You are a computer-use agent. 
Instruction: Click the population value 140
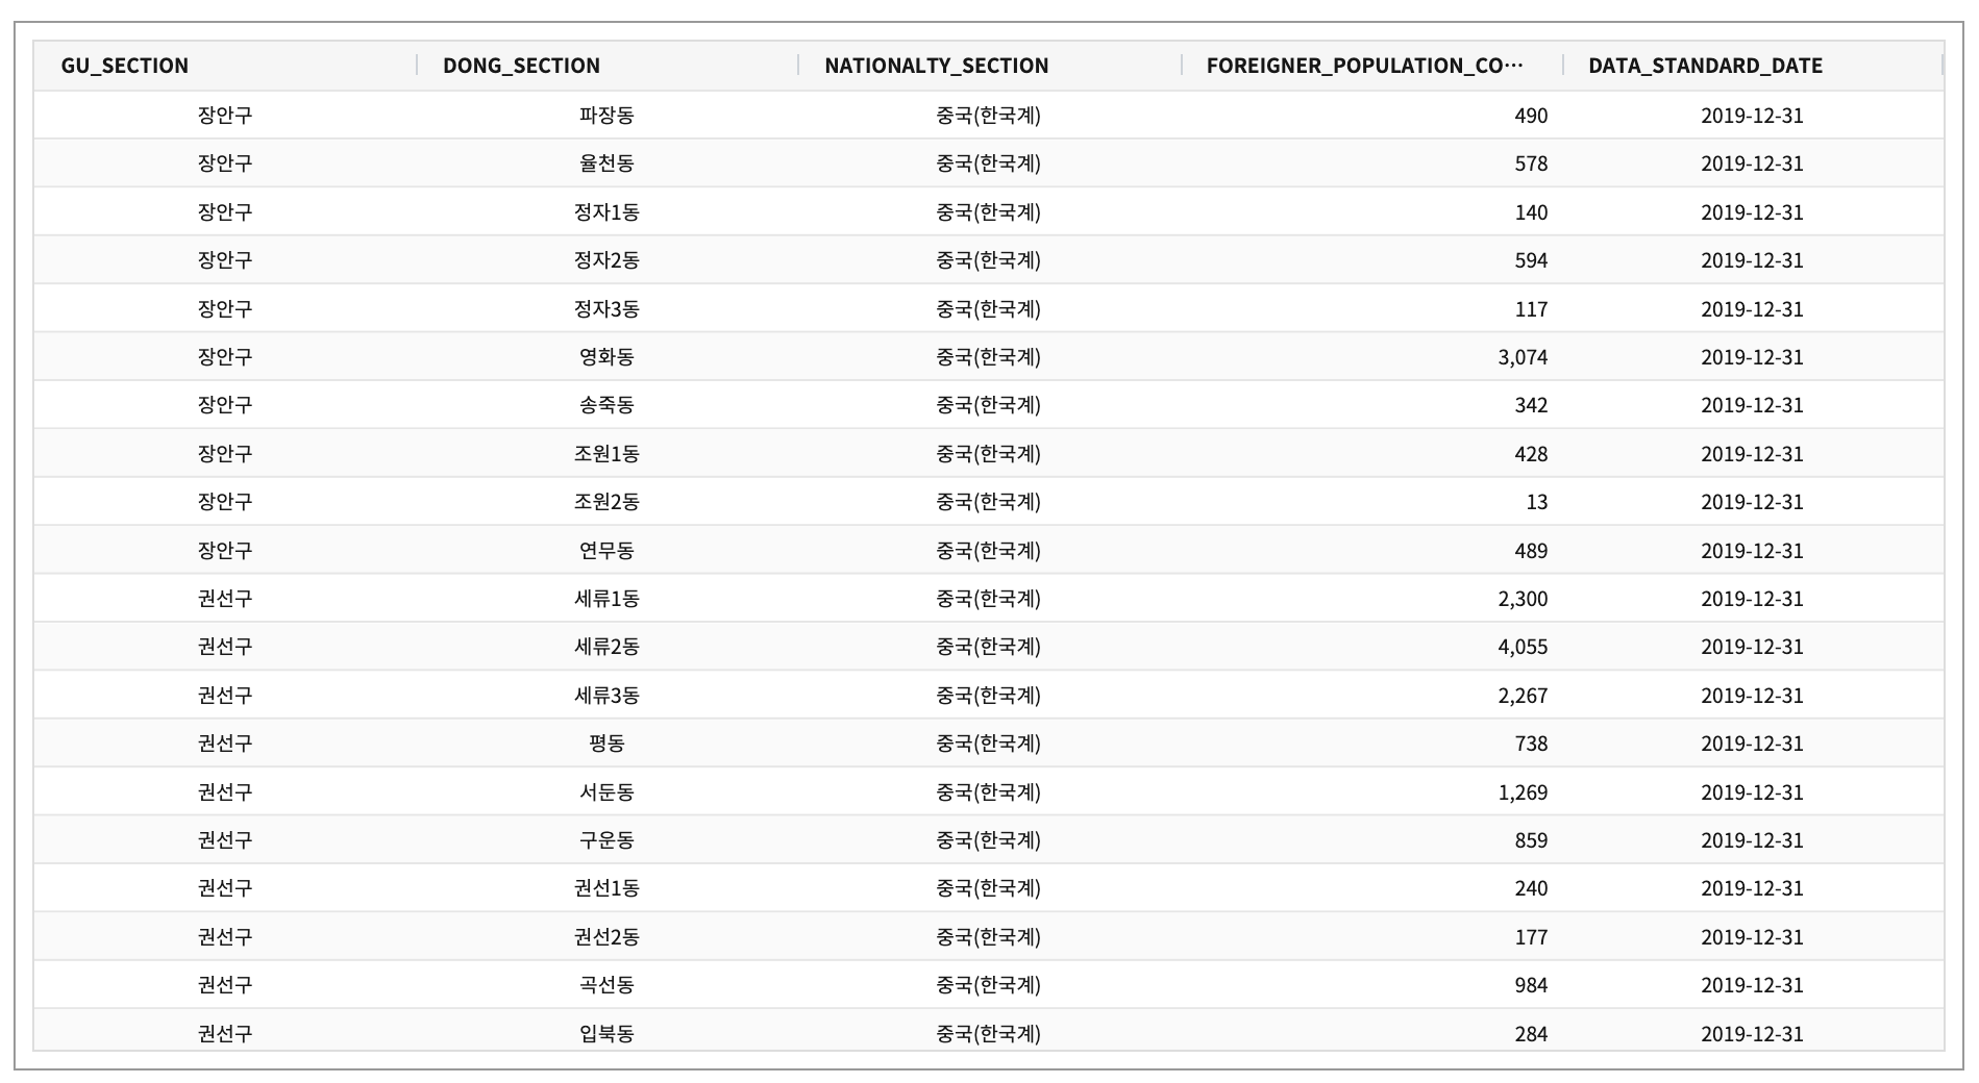coord(1531,212)
